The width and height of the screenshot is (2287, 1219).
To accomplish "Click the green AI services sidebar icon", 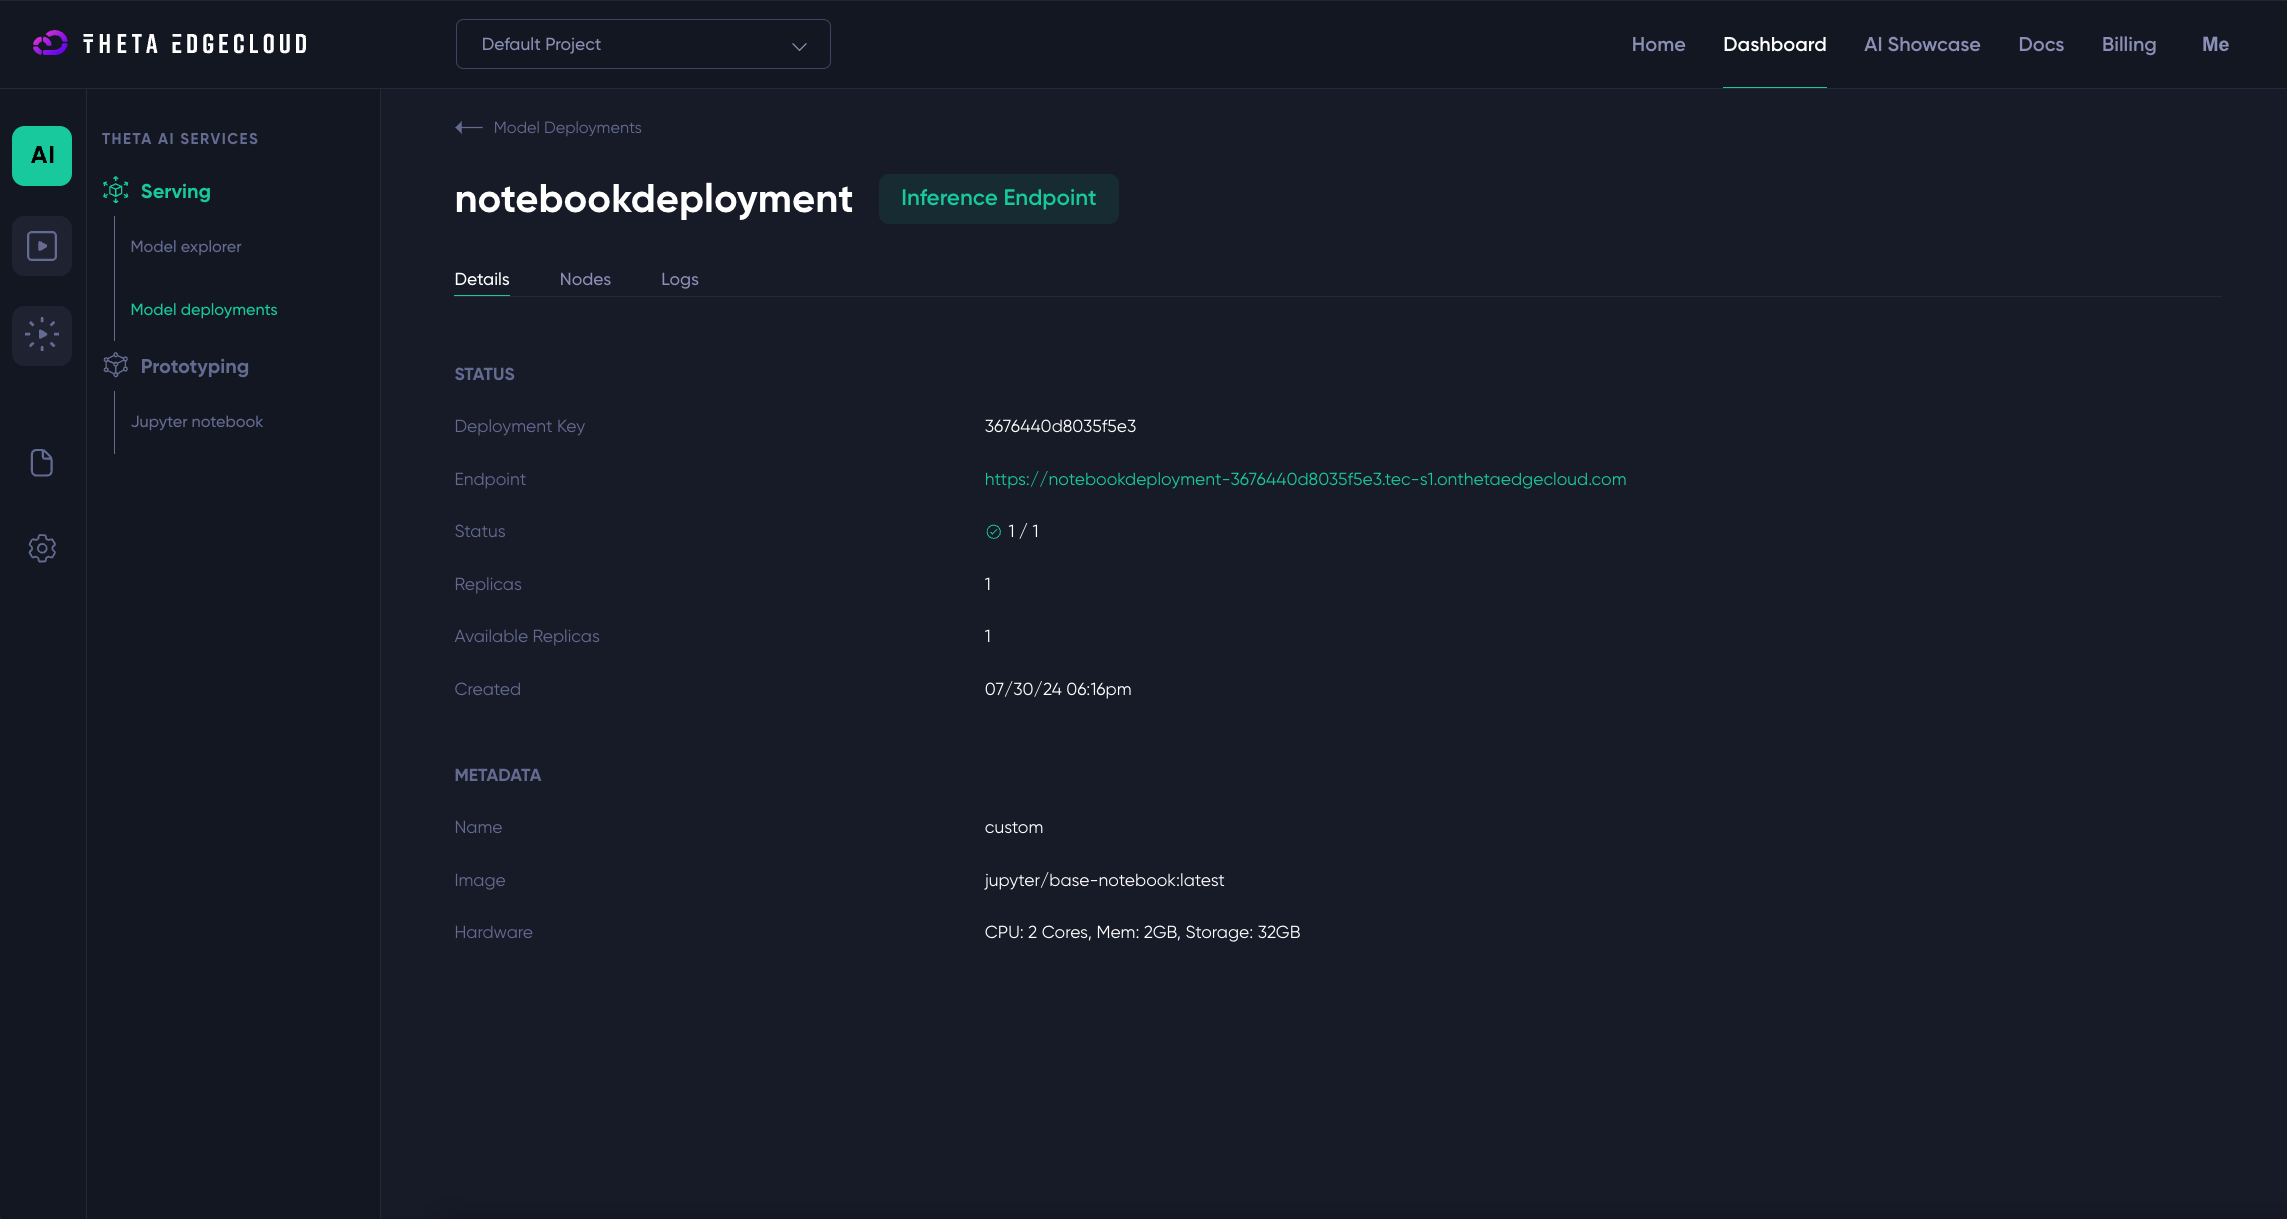I will pyautogui.click(x=42, y=155).
